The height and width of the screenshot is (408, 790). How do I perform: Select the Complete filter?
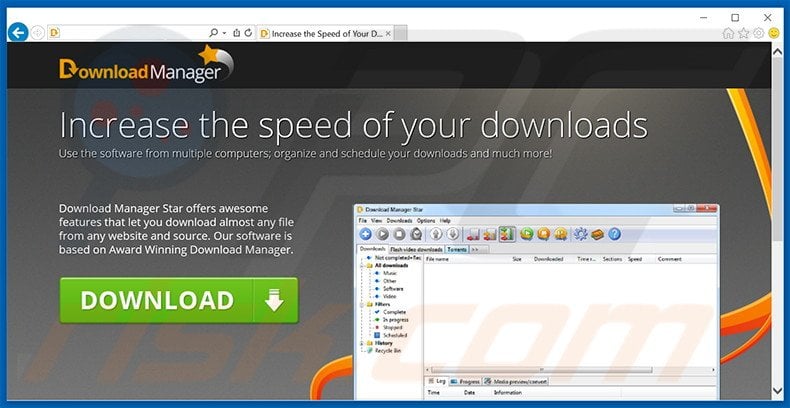(x=394, y=312)
